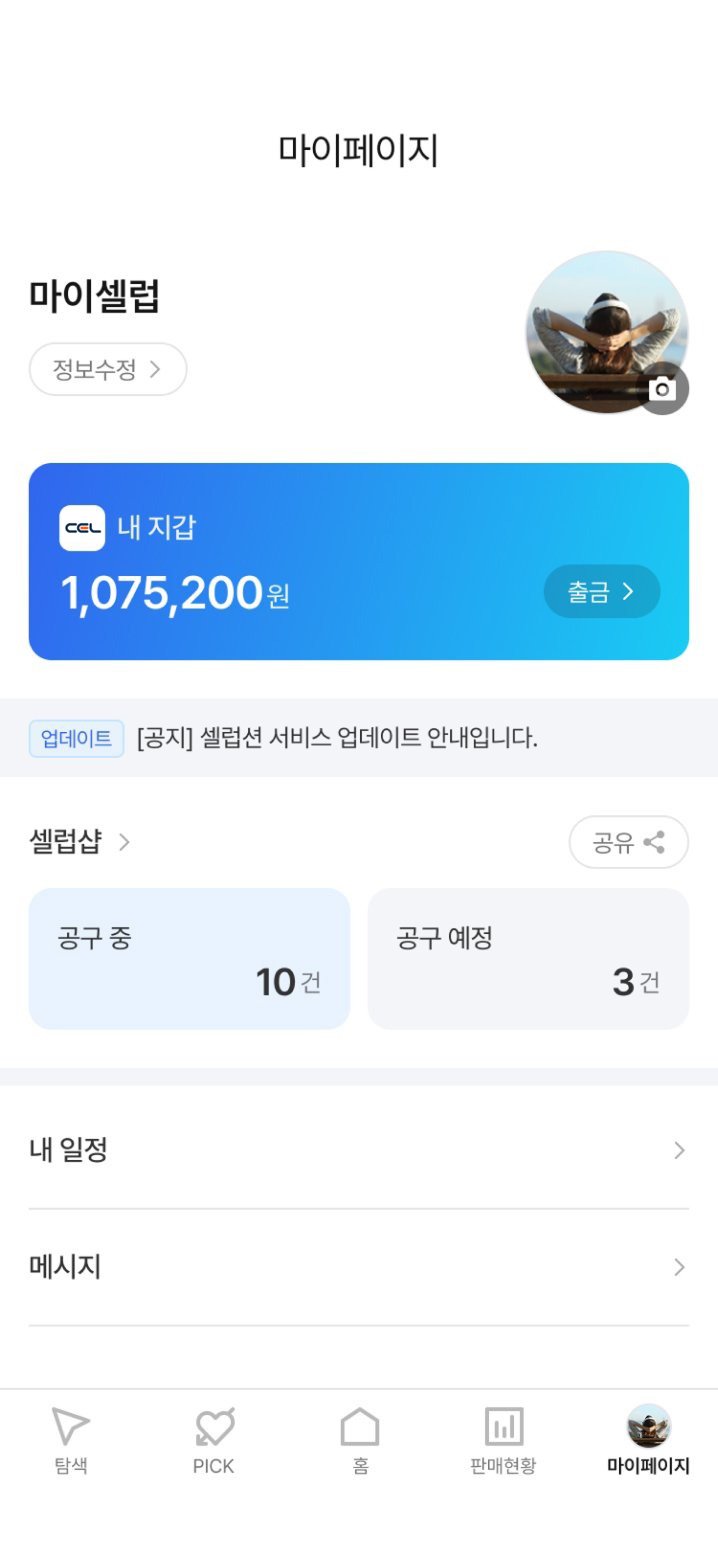Tap the camera icon on profile photo
This screenshot has height=1554, width=718.
[664, 389]
